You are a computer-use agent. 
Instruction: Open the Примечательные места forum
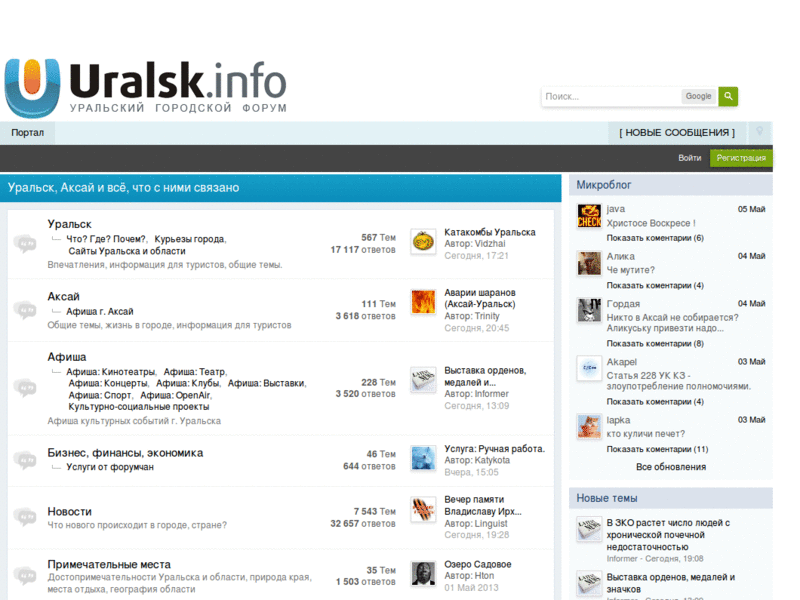(x=109, y=564)
